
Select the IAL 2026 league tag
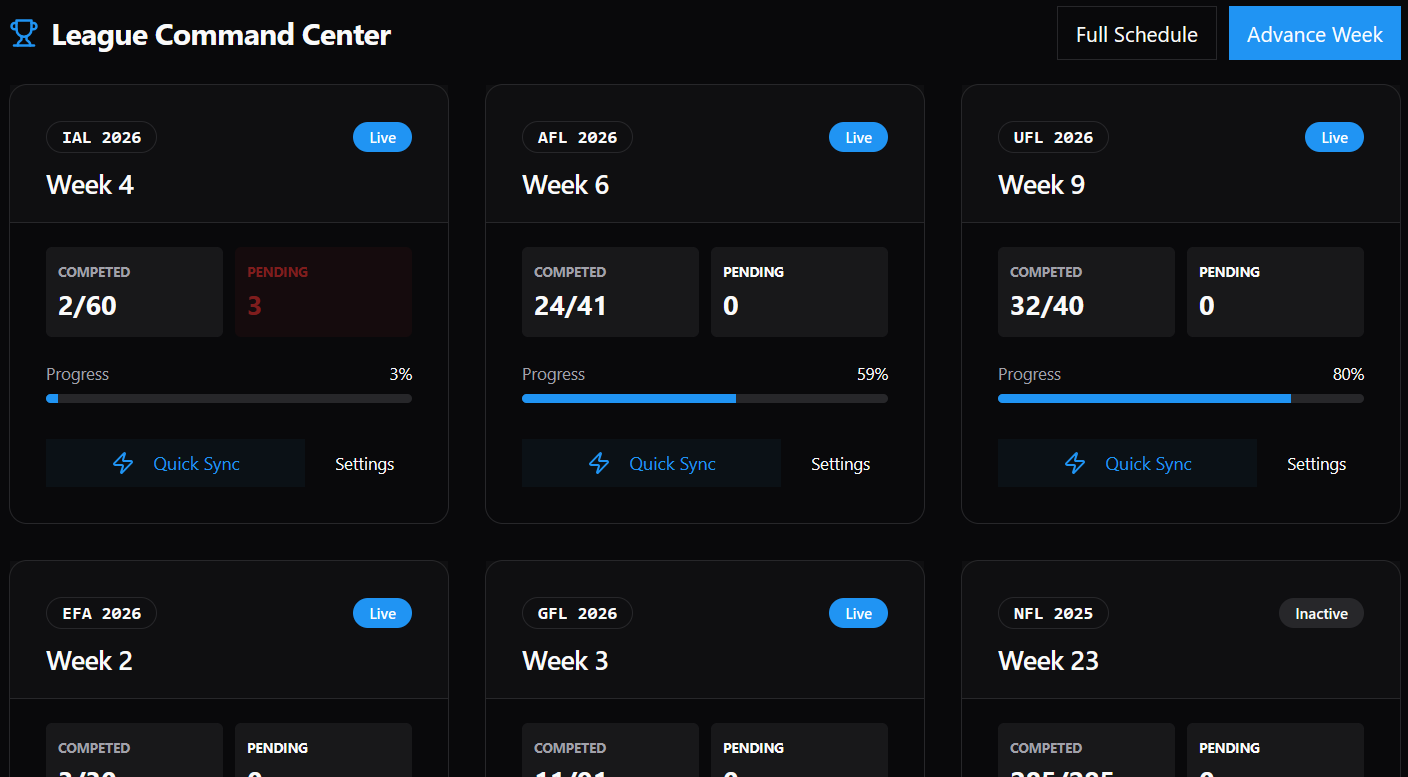pos(102,137)
